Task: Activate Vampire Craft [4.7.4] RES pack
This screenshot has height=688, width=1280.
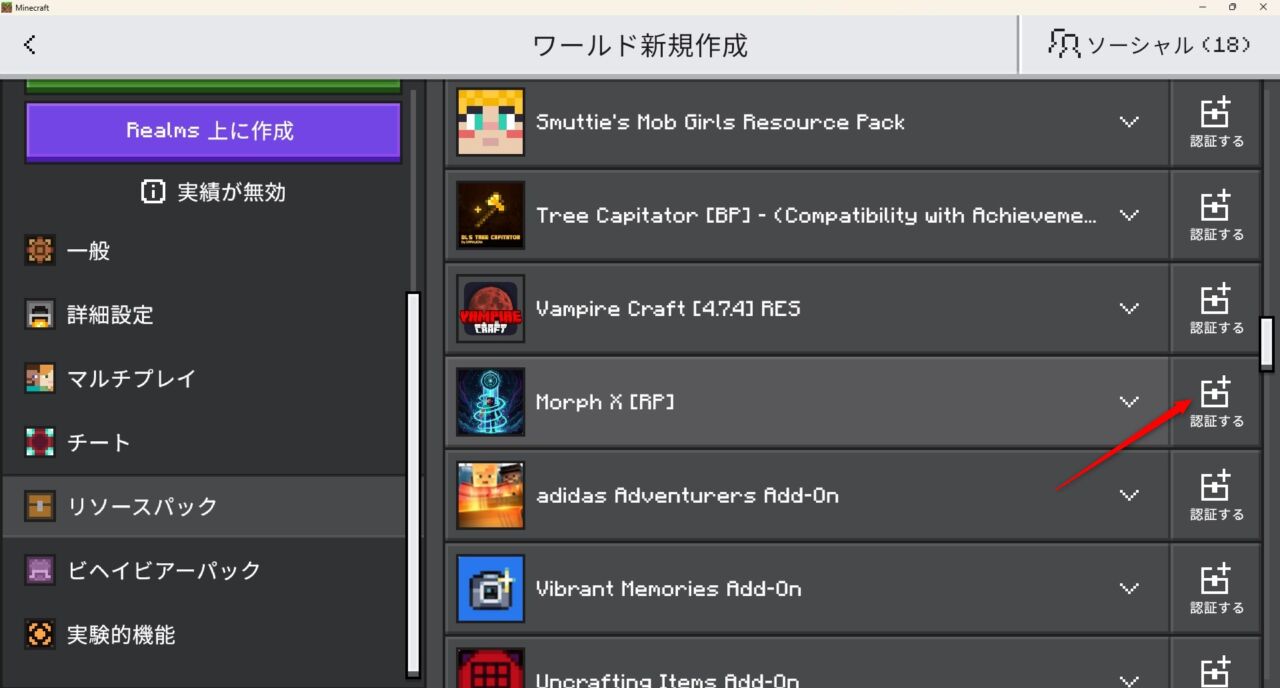Action: (x=1216, y=309)
